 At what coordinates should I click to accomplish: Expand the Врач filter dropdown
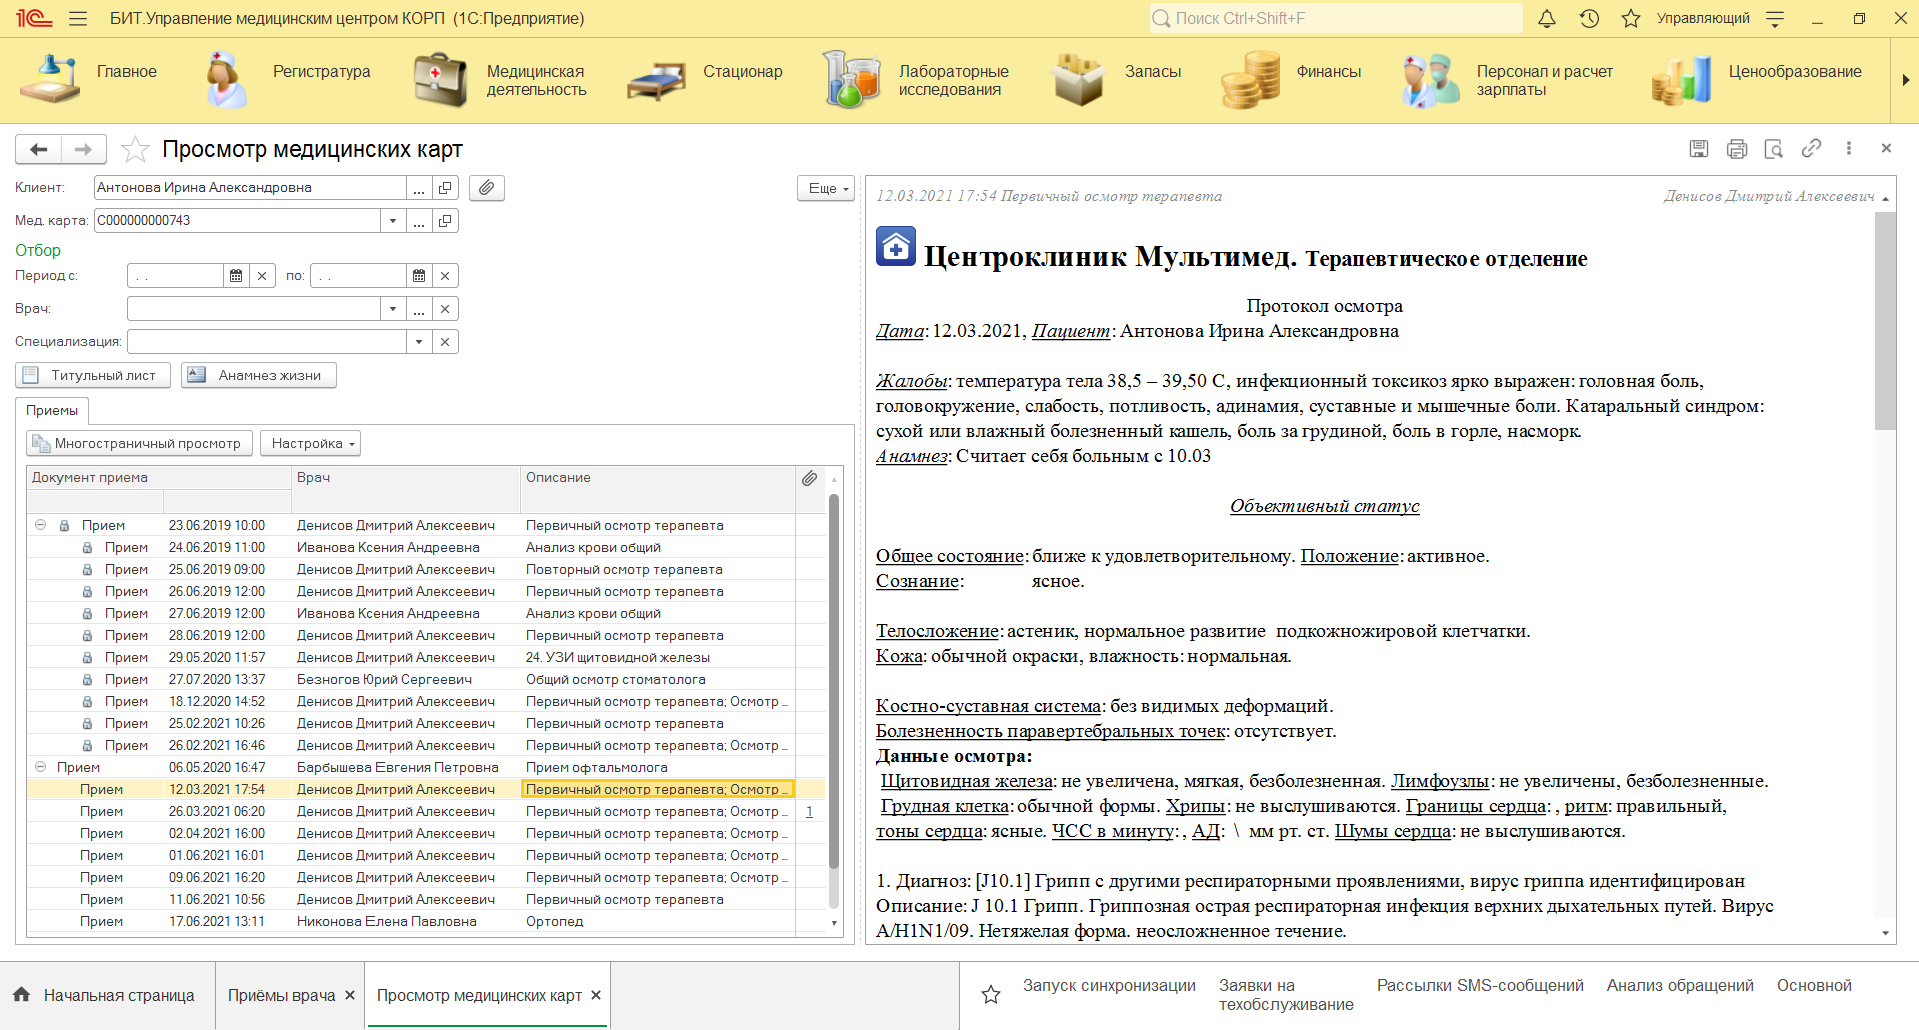coord(393,309)
